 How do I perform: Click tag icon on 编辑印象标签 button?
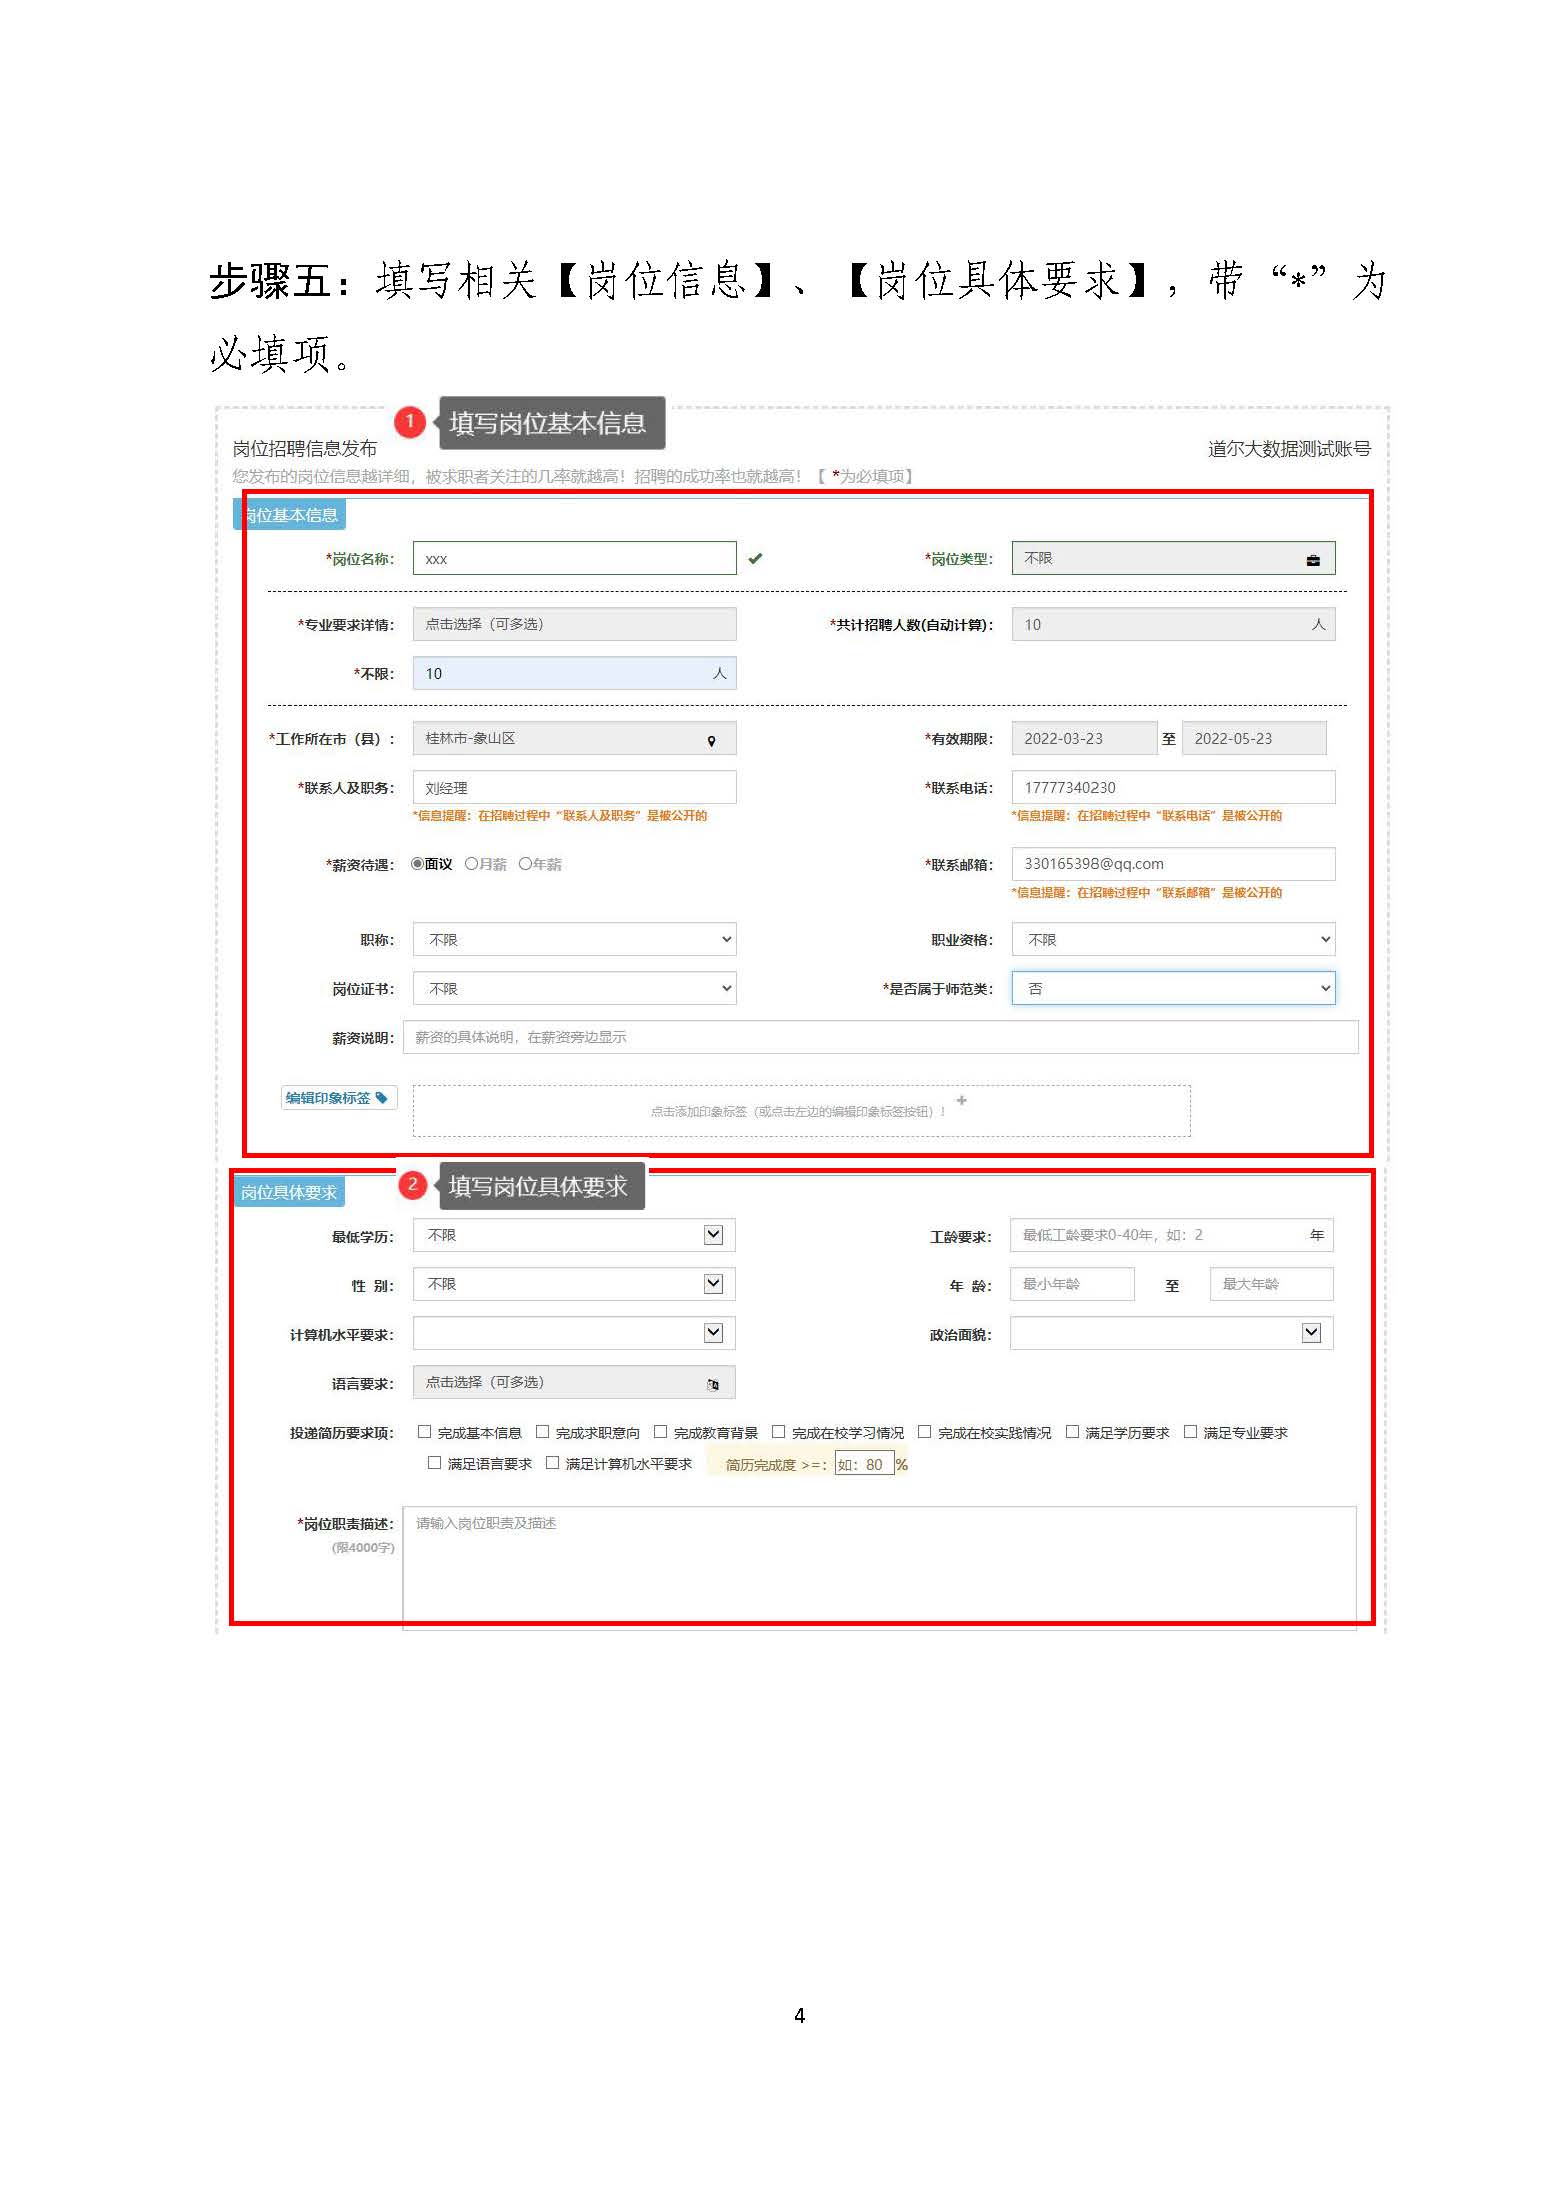[381, 1097]
